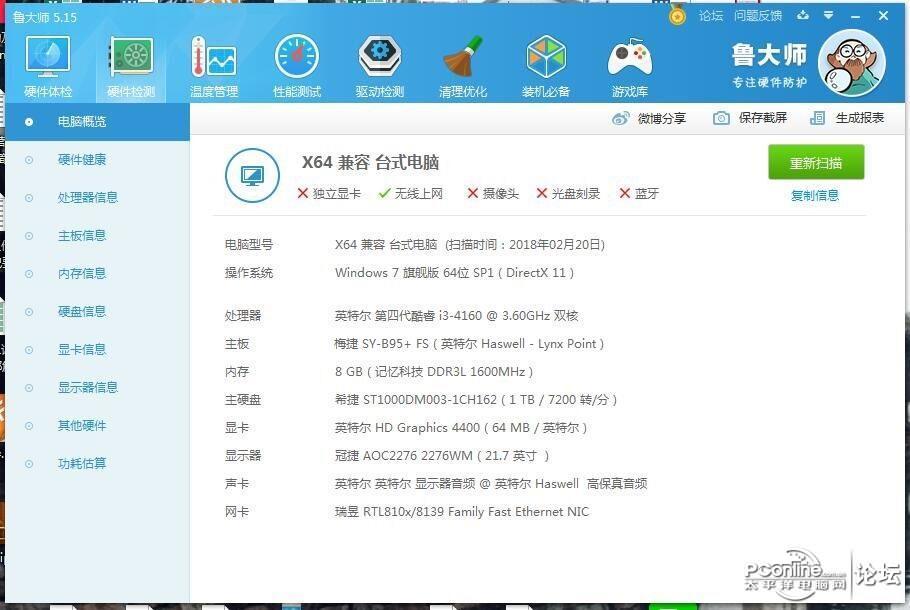Open the 游戏库 game library
This screenshot has width=910, height=610.
click(630, 67)
